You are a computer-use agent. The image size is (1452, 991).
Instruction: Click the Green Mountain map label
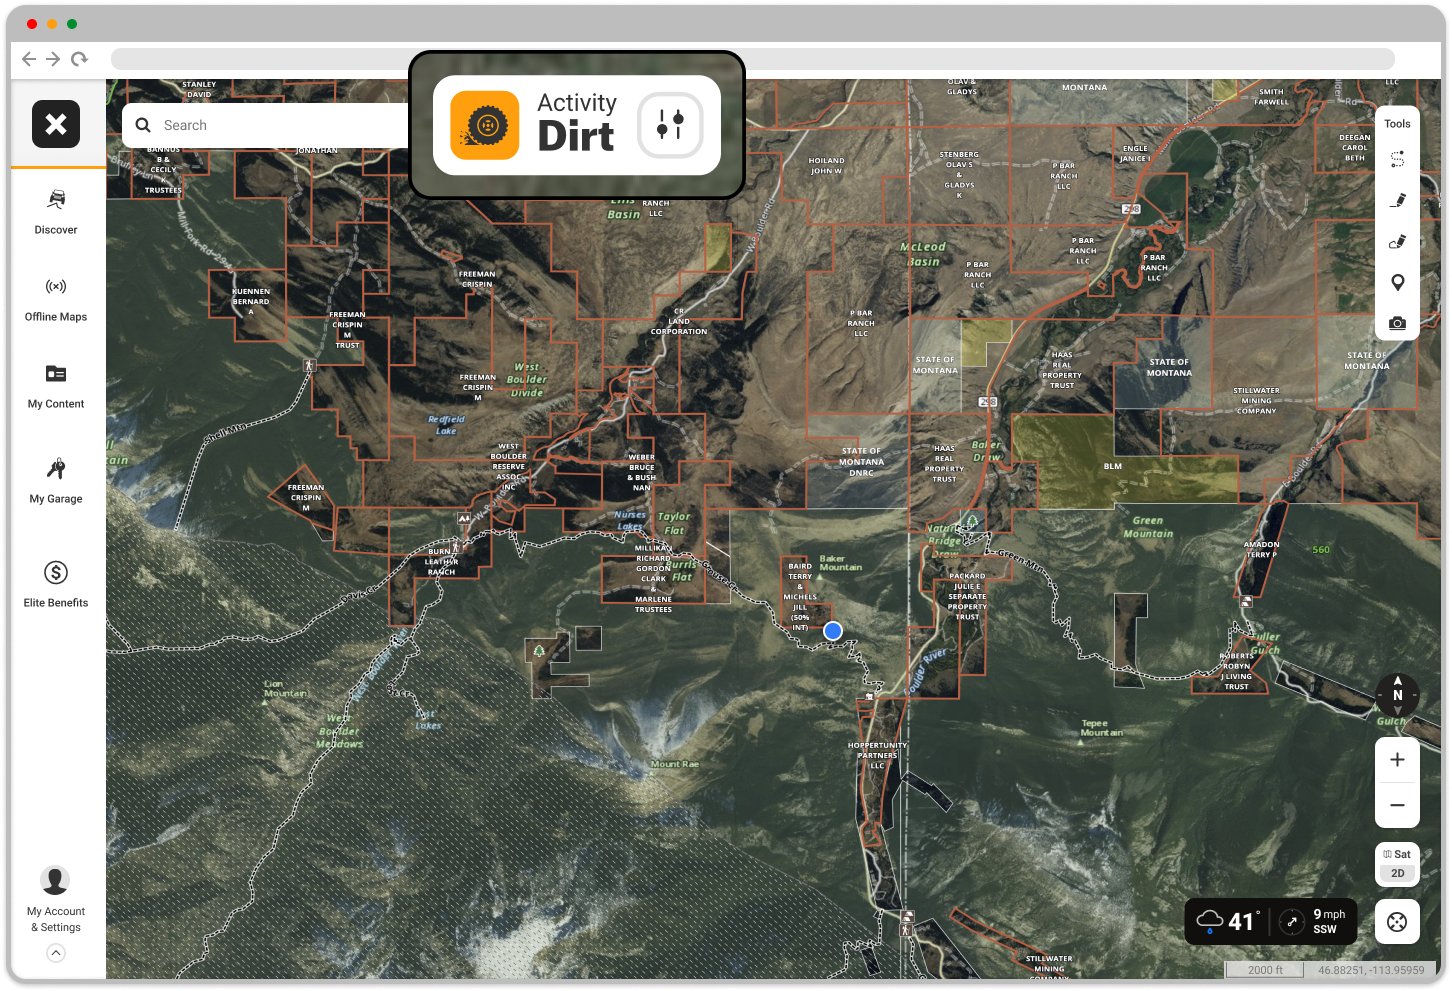(1148, 527)
